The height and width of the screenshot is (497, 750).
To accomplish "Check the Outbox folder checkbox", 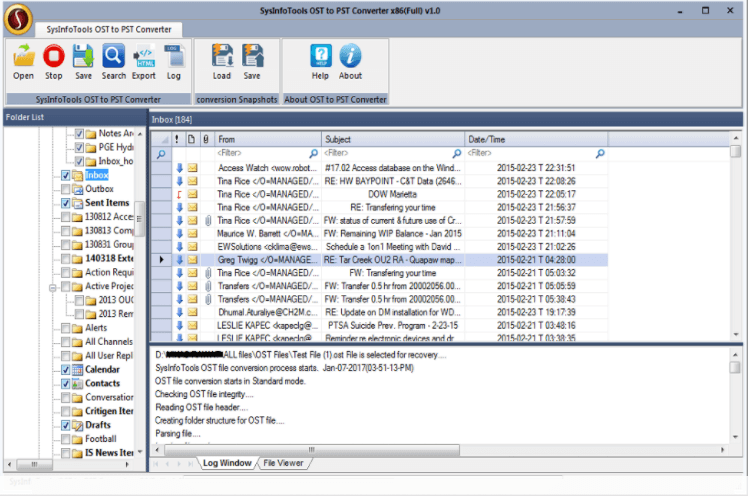I will (66, 189).
